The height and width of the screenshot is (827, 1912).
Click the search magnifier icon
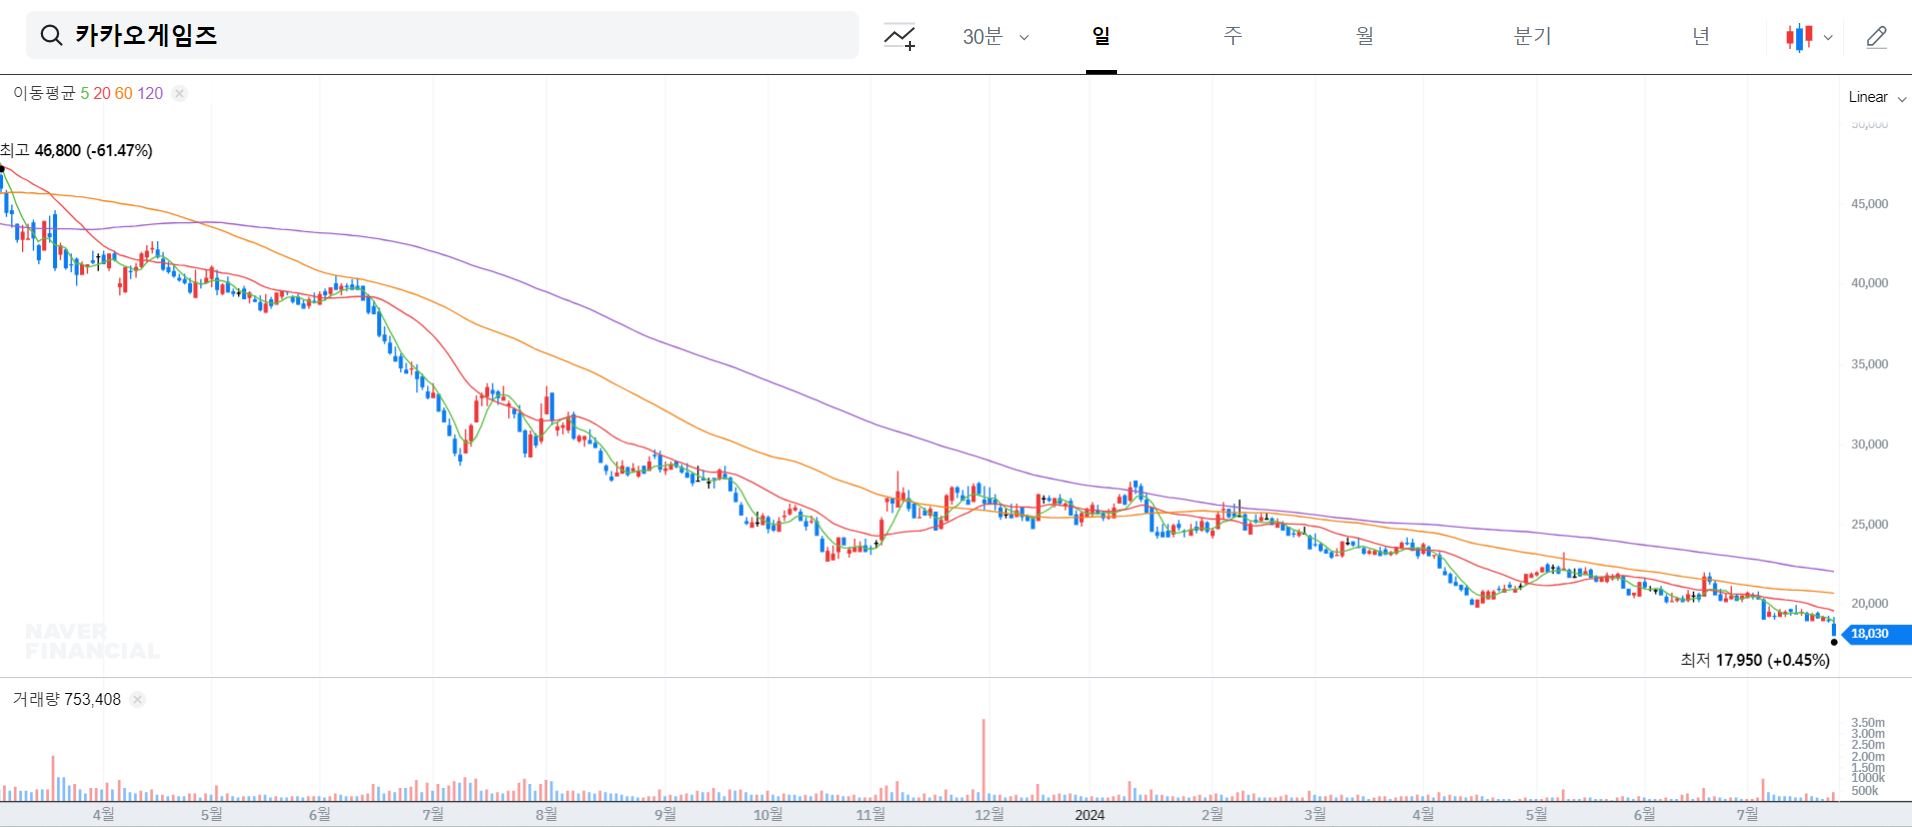point(51,36)
